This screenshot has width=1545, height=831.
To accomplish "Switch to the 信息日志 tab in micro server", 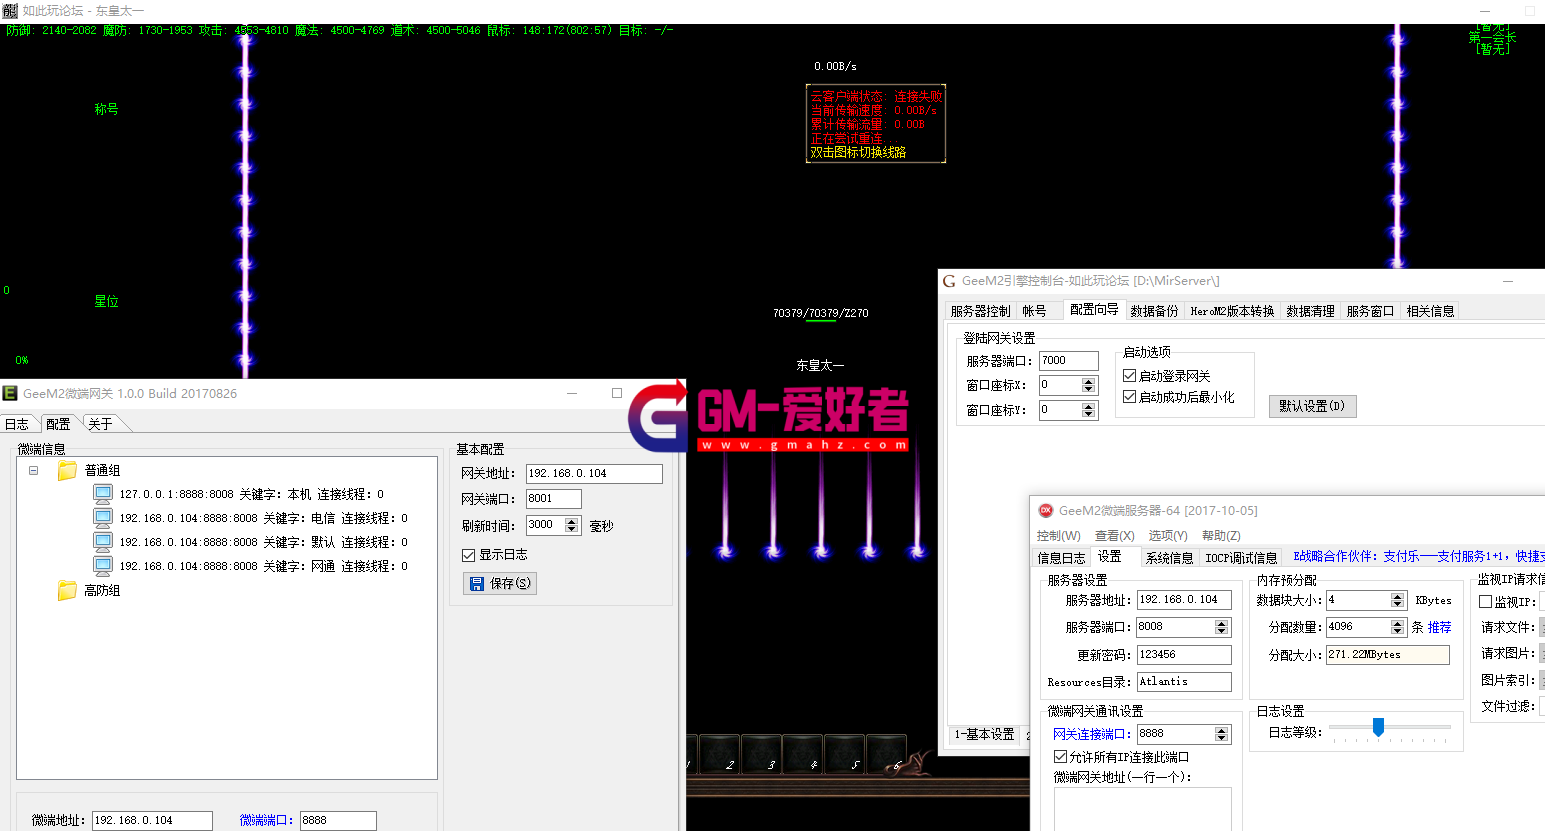I will tap(1061, 558).
